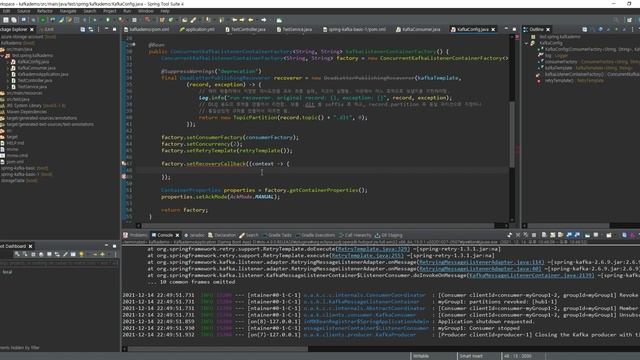Minimize the Package Explorer view
Viewport: 640px width, 360px height.
point(107,29)
